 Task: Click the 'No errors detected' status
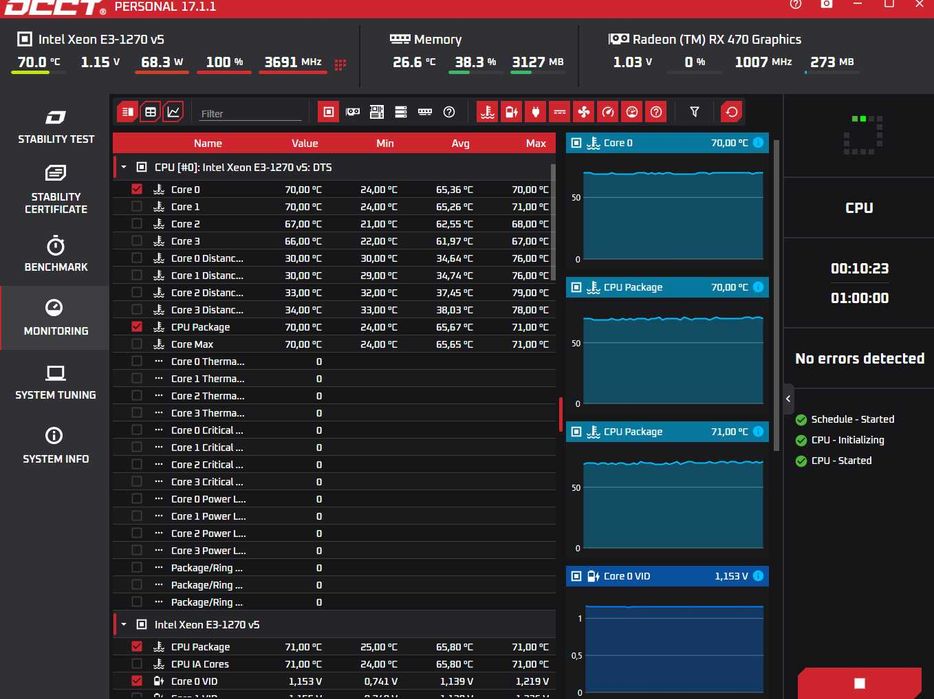coord(860,358)
